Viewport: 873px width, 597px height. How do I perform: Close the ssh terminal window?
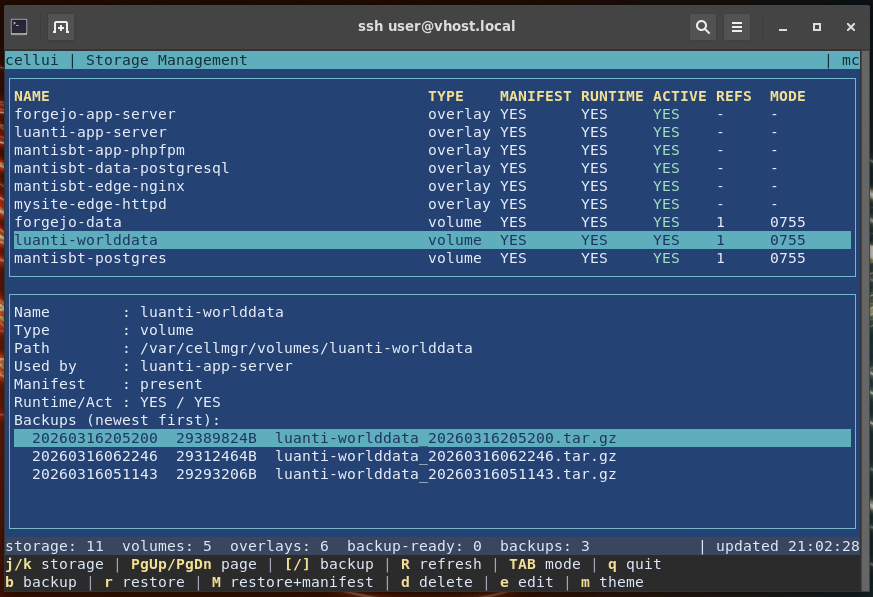(850, 27)
